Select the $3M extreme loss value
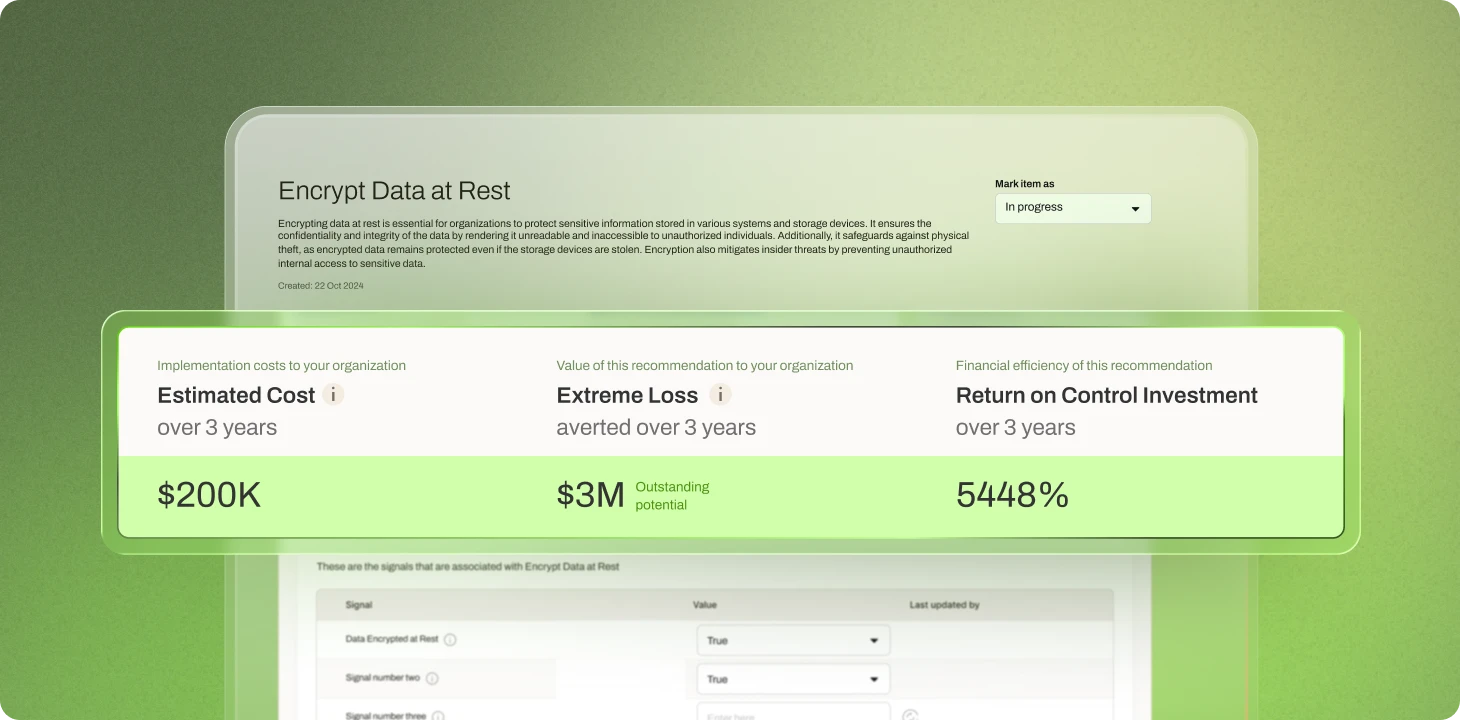Screen dimensions: 1460x720 (x=590, y=495)
